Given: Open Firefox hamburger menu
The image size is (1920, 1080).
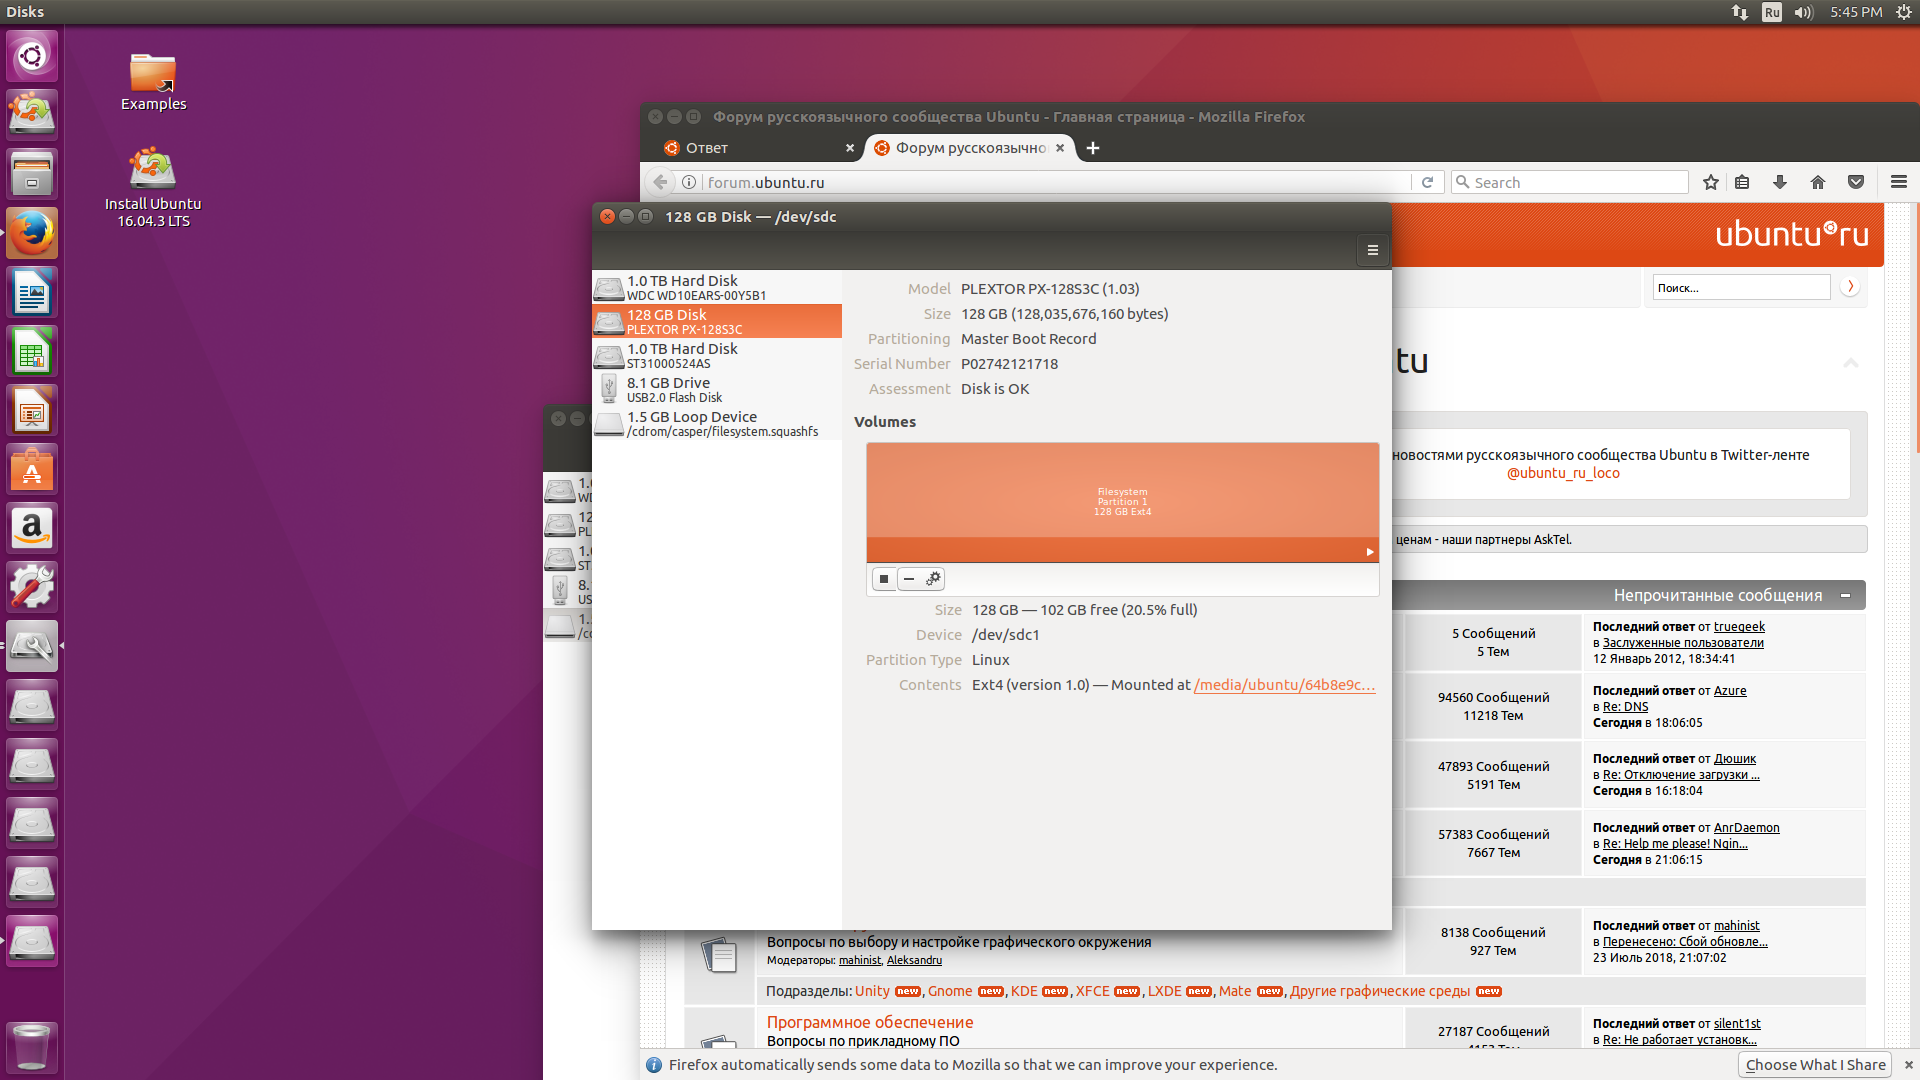Looking at the screenshot, I should click(1899, 182).
